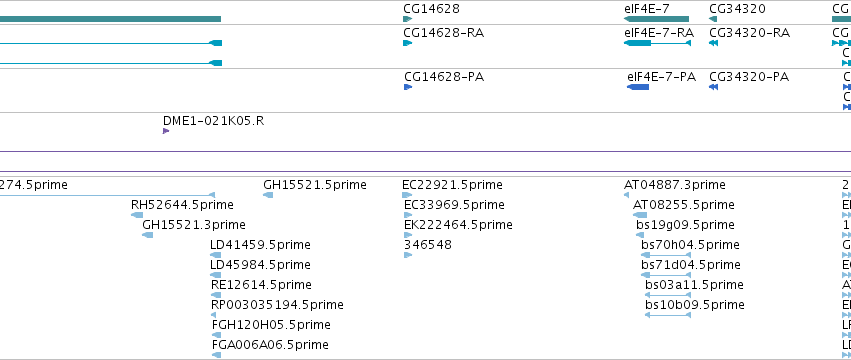Screen dimensions: 851x360
Task: Select the CG14628-RA transcript arrow
Action: [x=408, y=43]
